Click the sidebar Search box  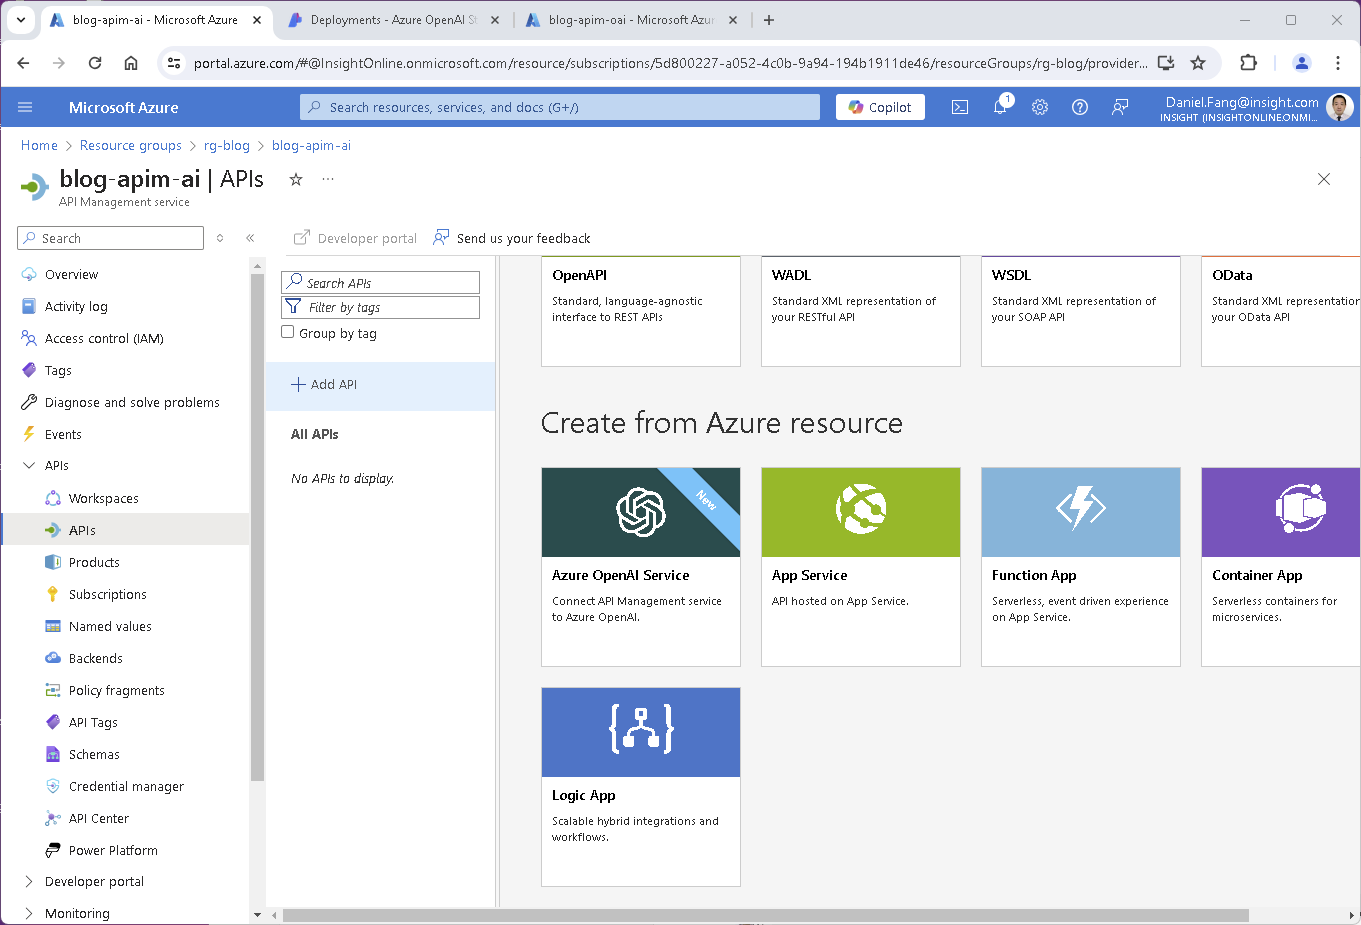point(110,238)
